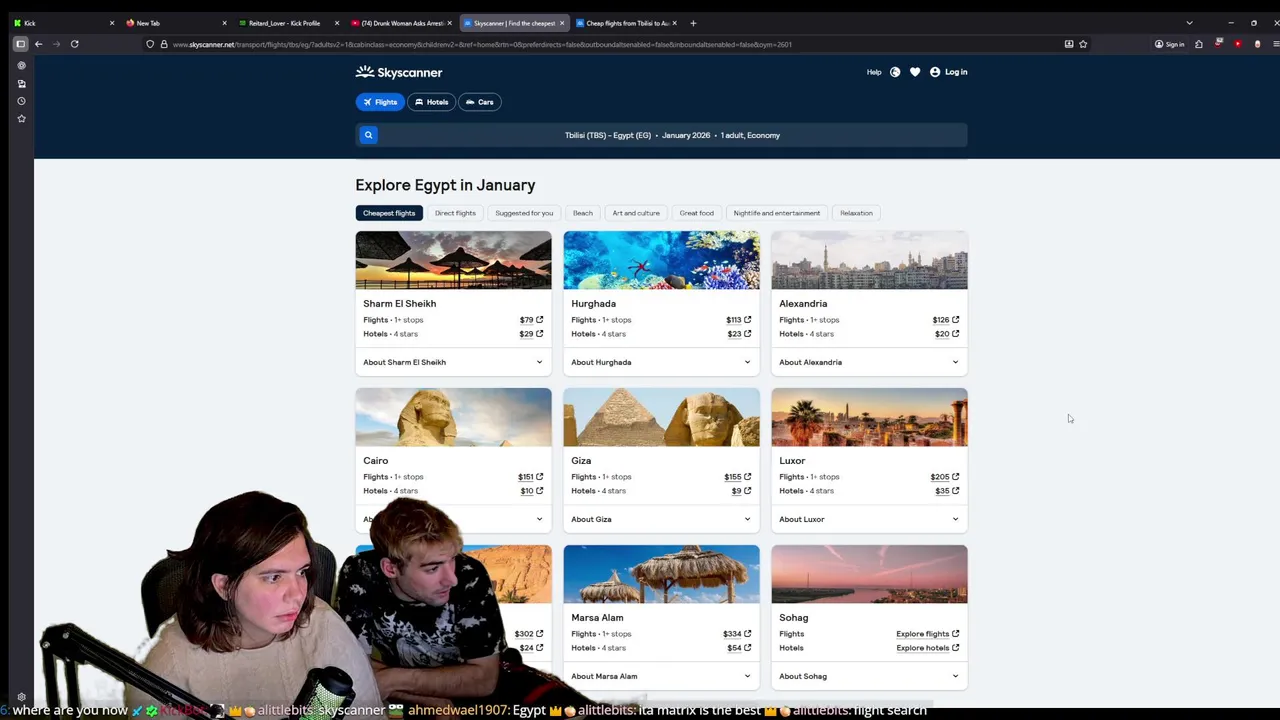Expand About Marsa Alam section

(661, 676)
